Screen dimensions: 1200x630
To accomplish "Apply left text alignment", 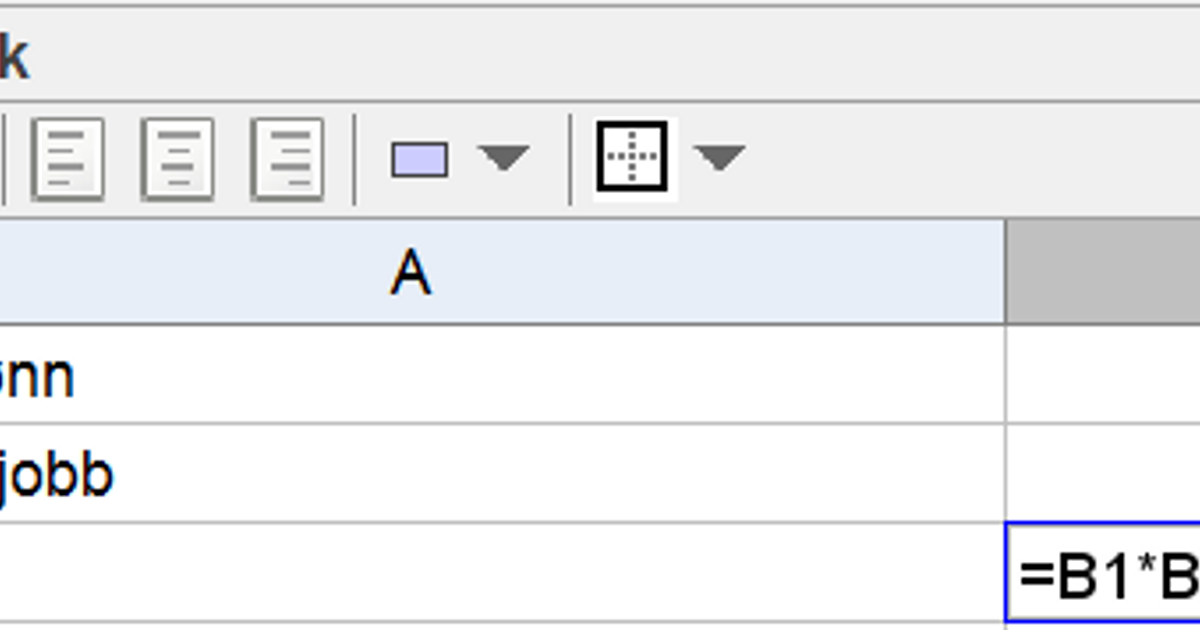I will (x=67, y=159).
